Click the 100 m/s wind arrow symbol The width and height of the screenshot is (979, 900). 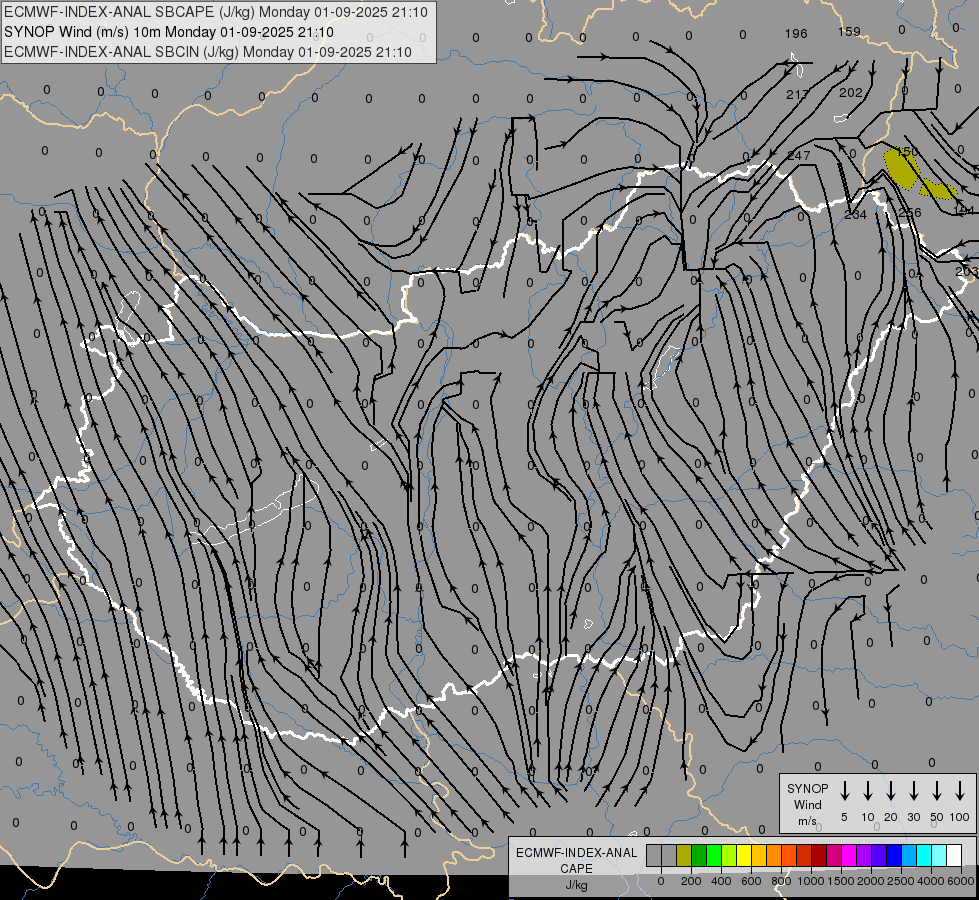(x=960, y=791)
